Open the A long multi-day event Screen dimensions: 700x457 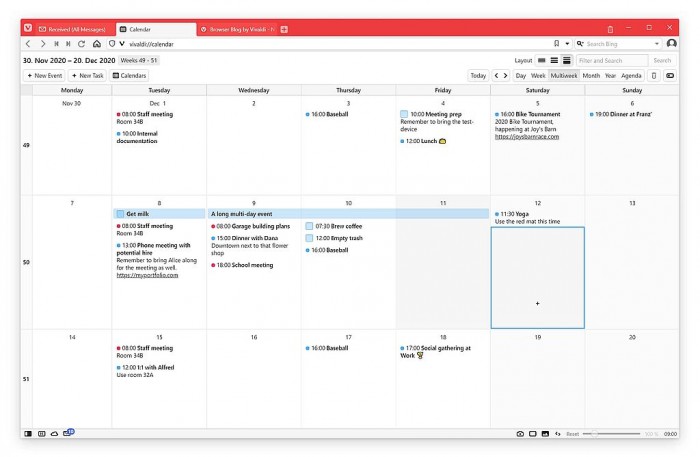coord(348,214)
